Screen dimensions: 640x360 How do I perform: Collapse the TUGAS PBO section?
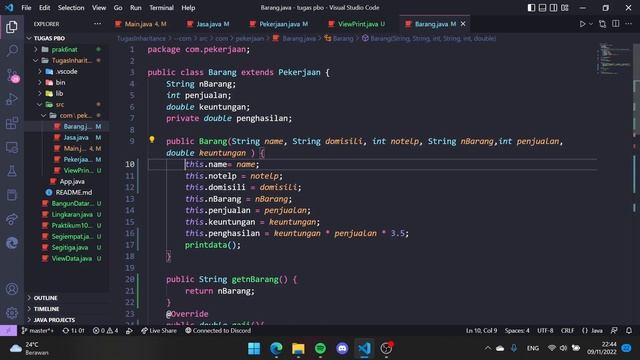tap(49, 38)
